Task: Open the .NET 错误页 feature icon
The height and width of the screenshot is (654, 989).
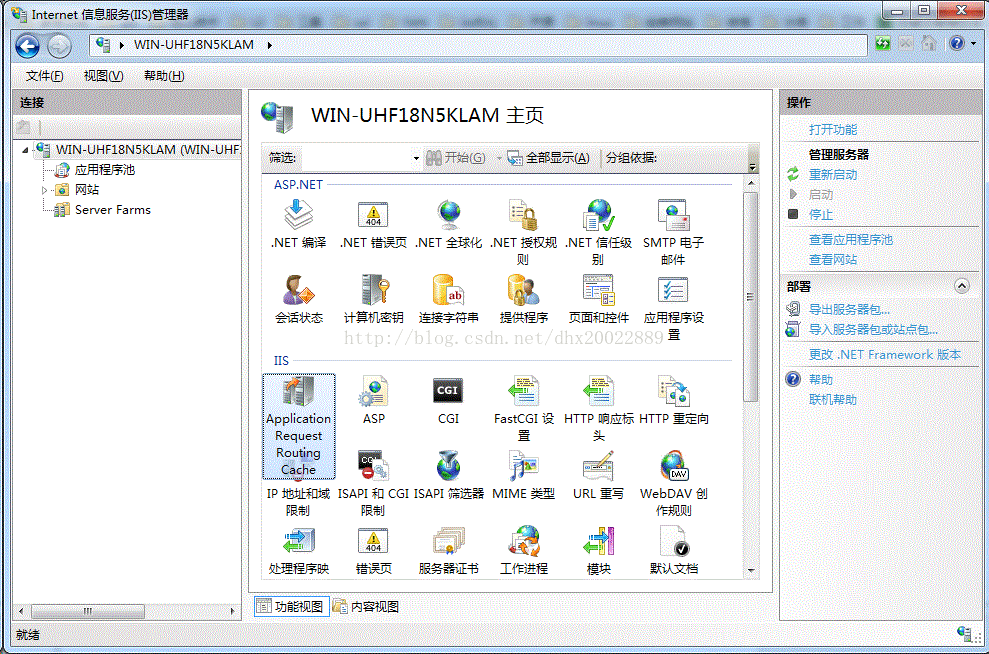Action: [373, 215]
